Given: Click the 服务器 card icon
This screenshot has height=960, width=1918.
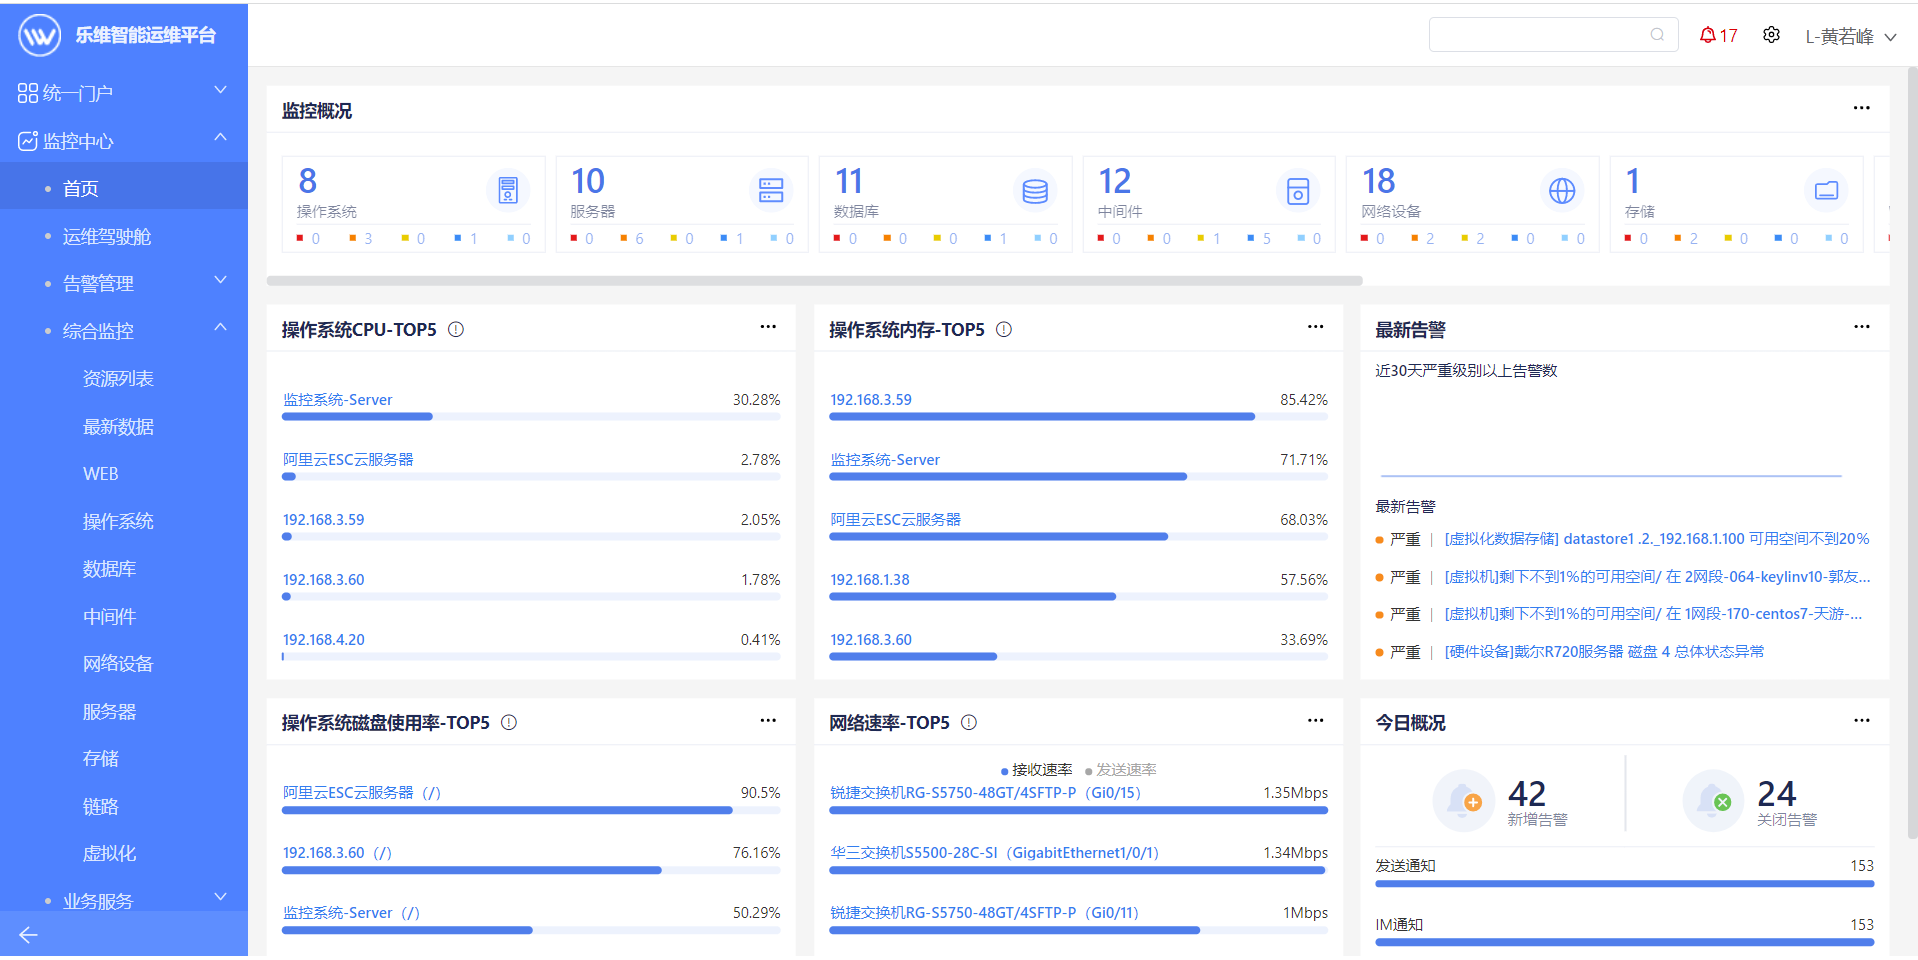Looking at the screenshot, I should point(771,190).
